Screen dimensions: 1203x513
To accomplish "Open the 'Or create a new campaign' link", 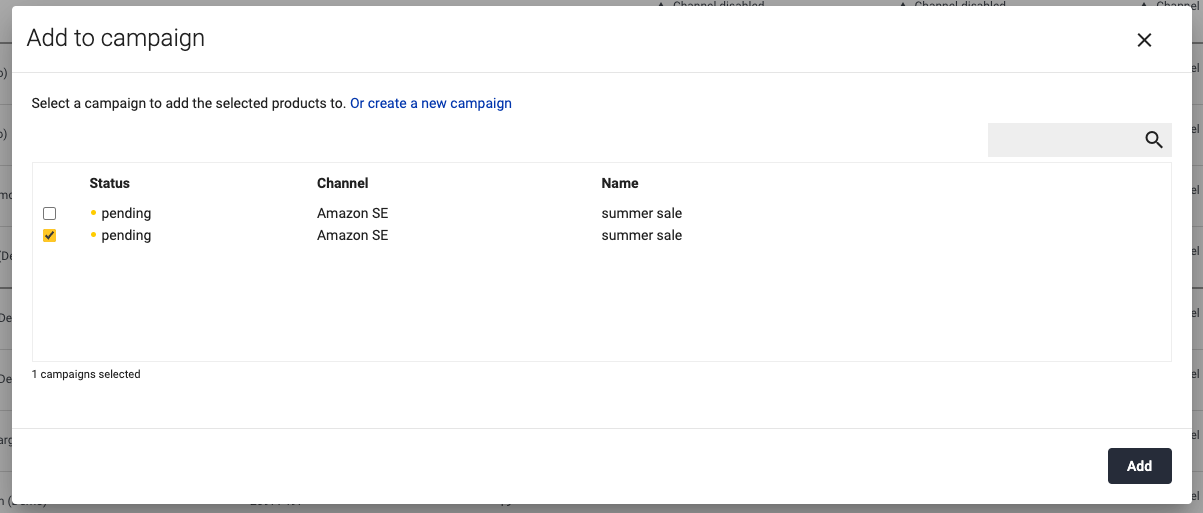I will point(431,103).
